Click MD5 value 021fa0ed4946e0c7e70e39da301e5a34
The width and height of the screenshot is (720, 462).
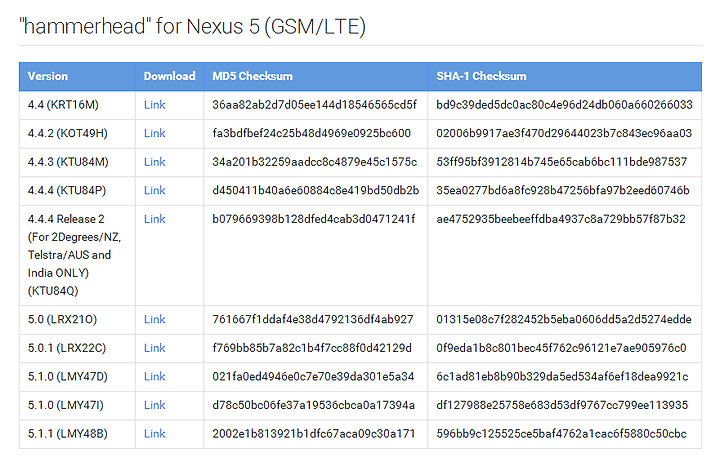tap(313, 376)
